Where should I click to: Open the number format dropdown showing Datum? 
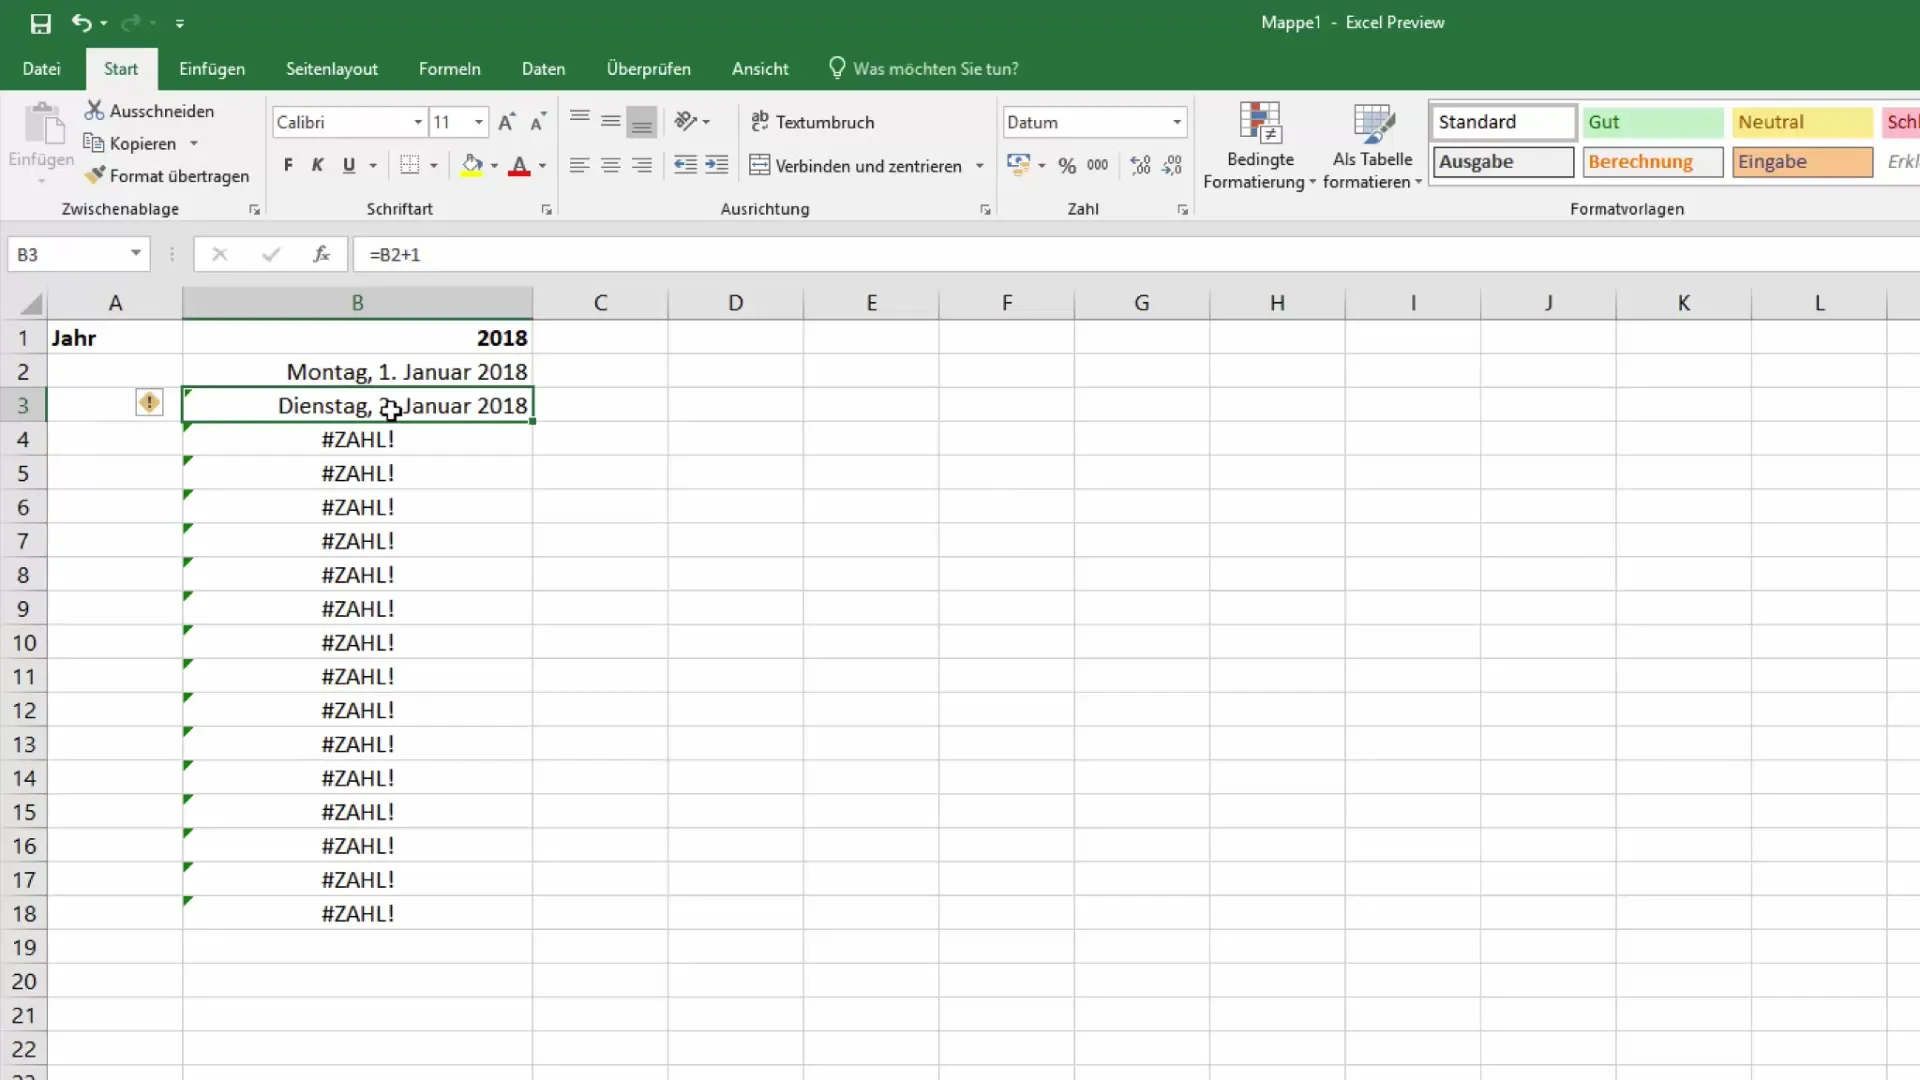click(x=1177, y=122)
